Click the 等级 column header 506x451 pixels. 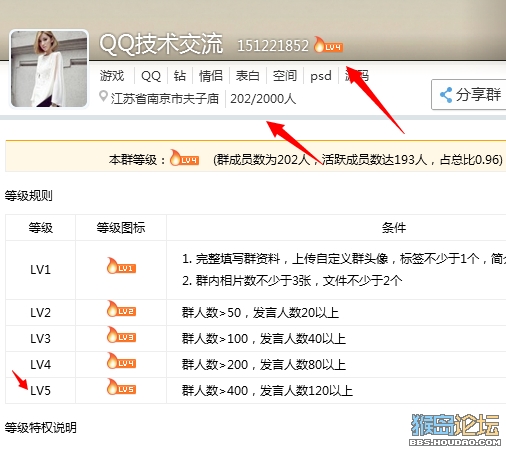(x=40, y=228)
